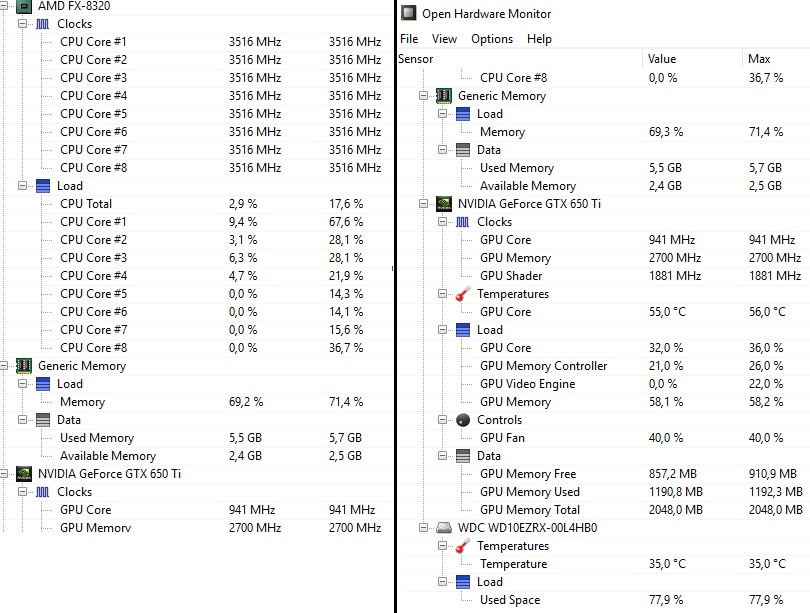
Task: Click the thermometer icon under WDC drive
Action: [x=463, y=546]
